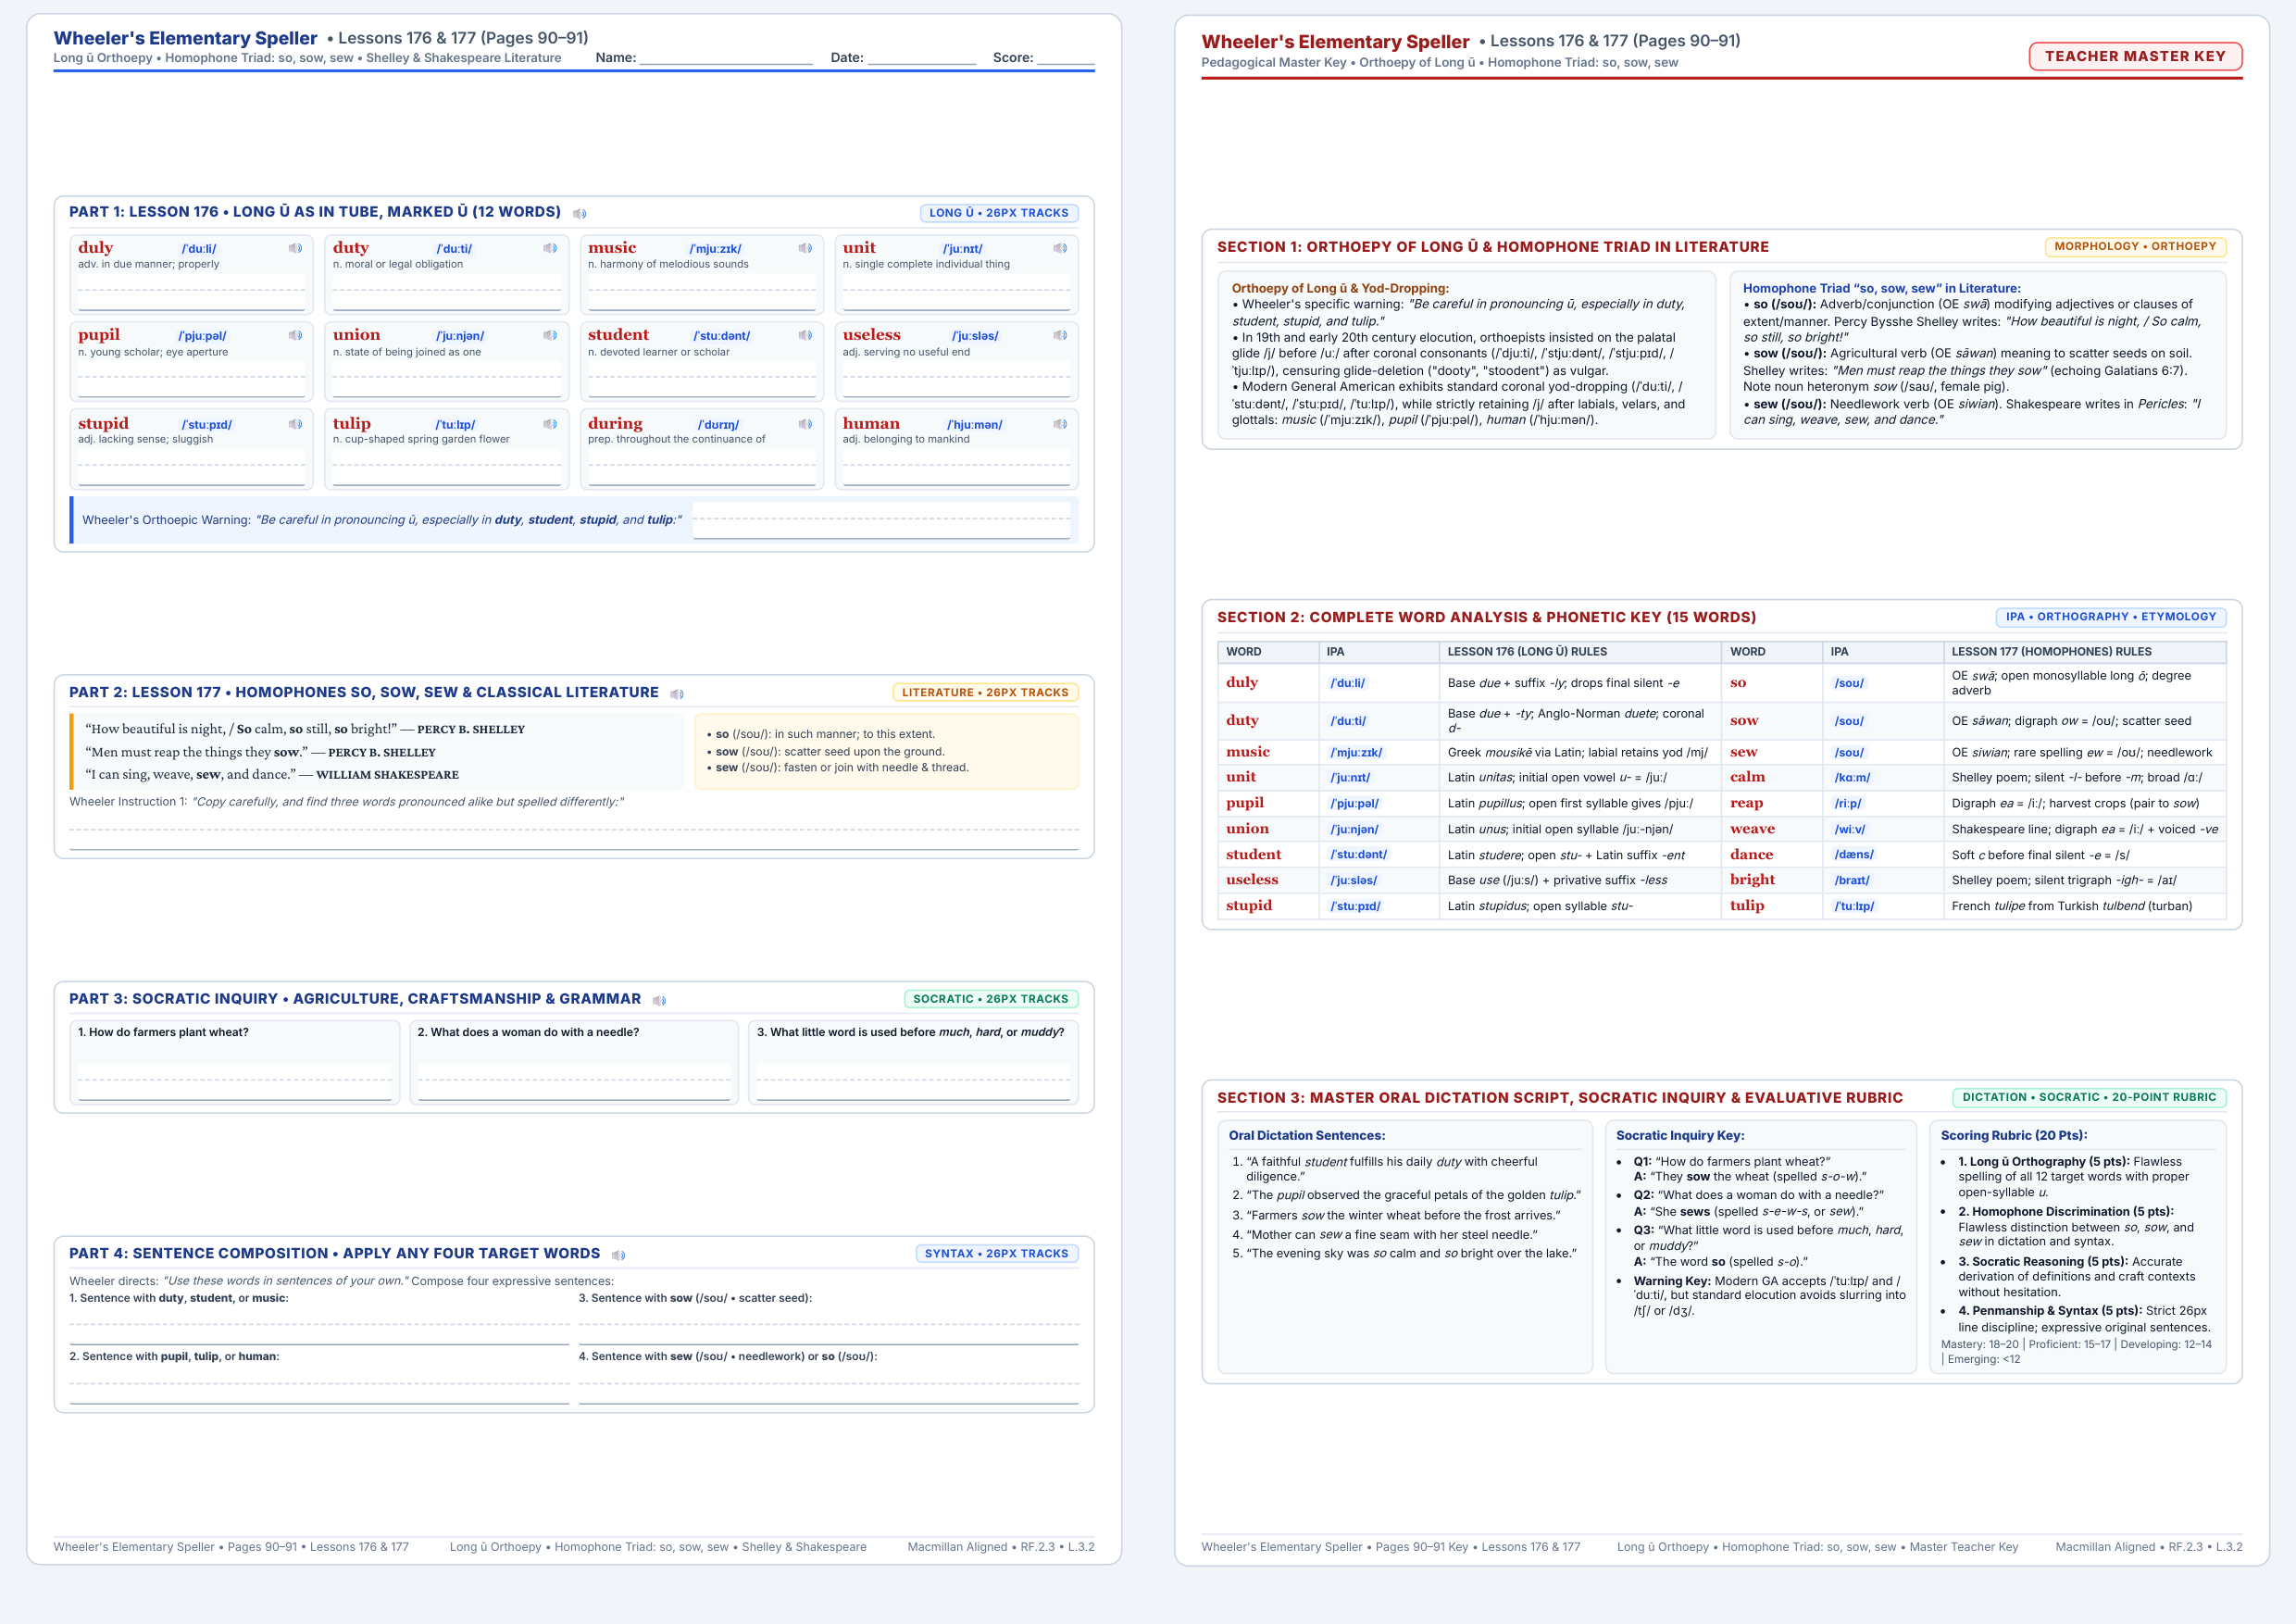The width and height of the screenshot is (2296, 1624).
Task: Play audio for the word human
Action: (x=1060, y=424)
